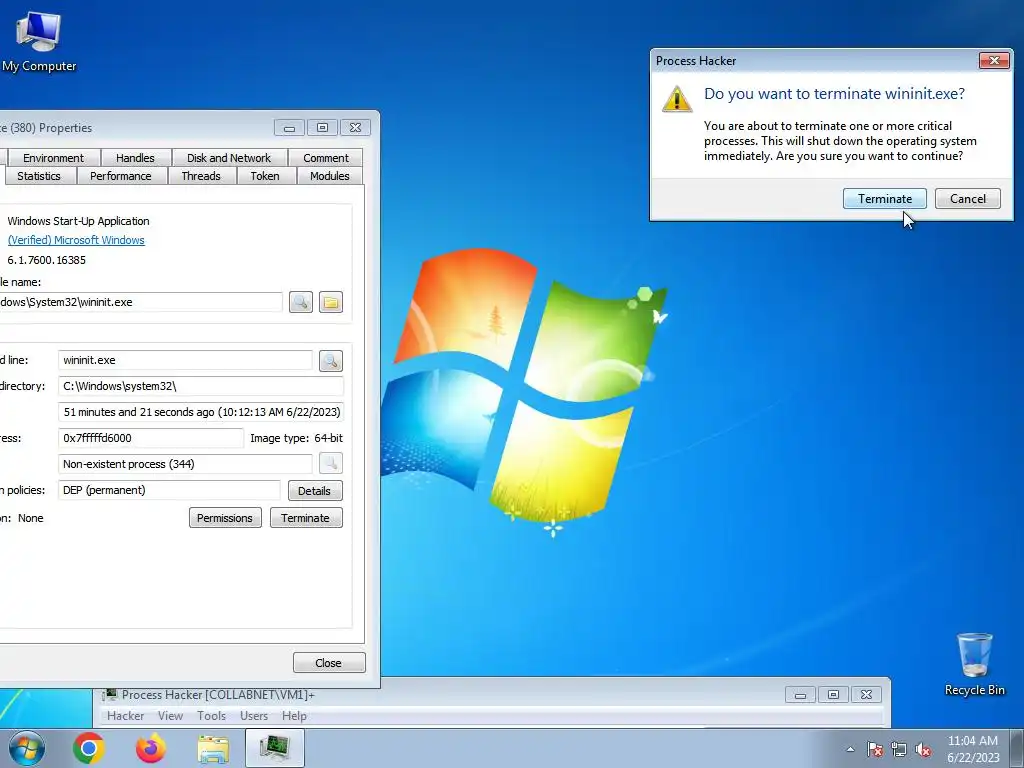The height and width of the screenshot is (768, 1024).
Task: Minimize the Process Hacker main window
Action: coord(800,694)
